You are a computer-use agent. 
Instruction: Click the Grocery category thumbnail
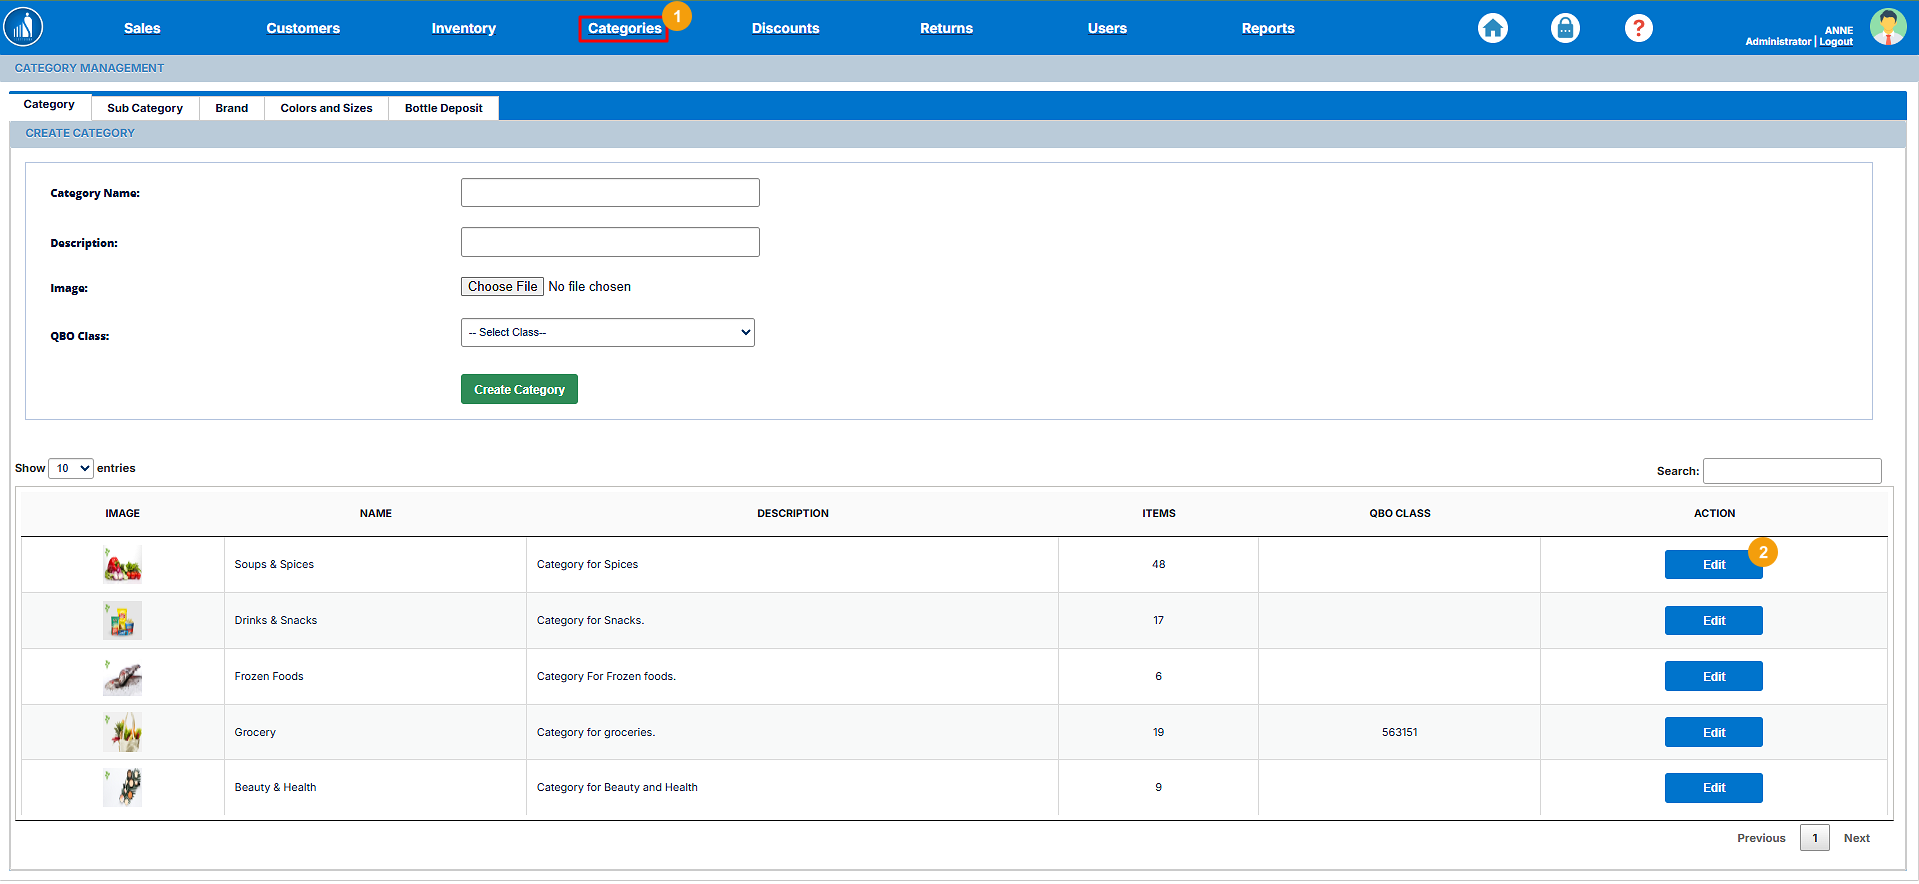pyautogui.click(x=123, y=733)
